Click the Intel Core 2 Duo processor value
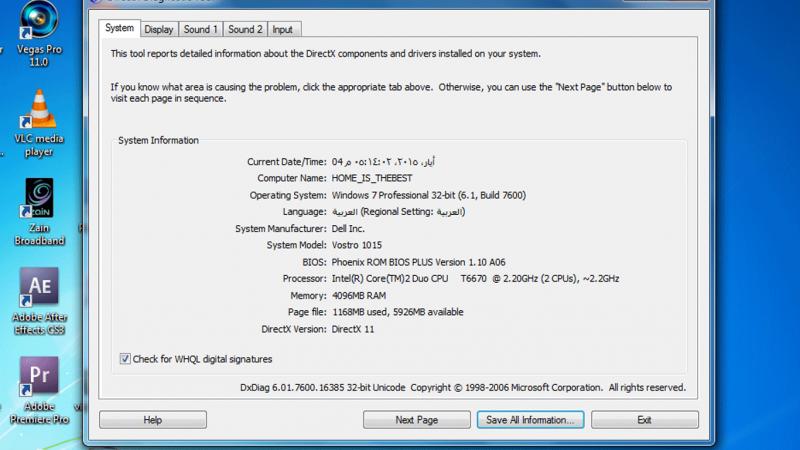800x450 pixels. 475,279
